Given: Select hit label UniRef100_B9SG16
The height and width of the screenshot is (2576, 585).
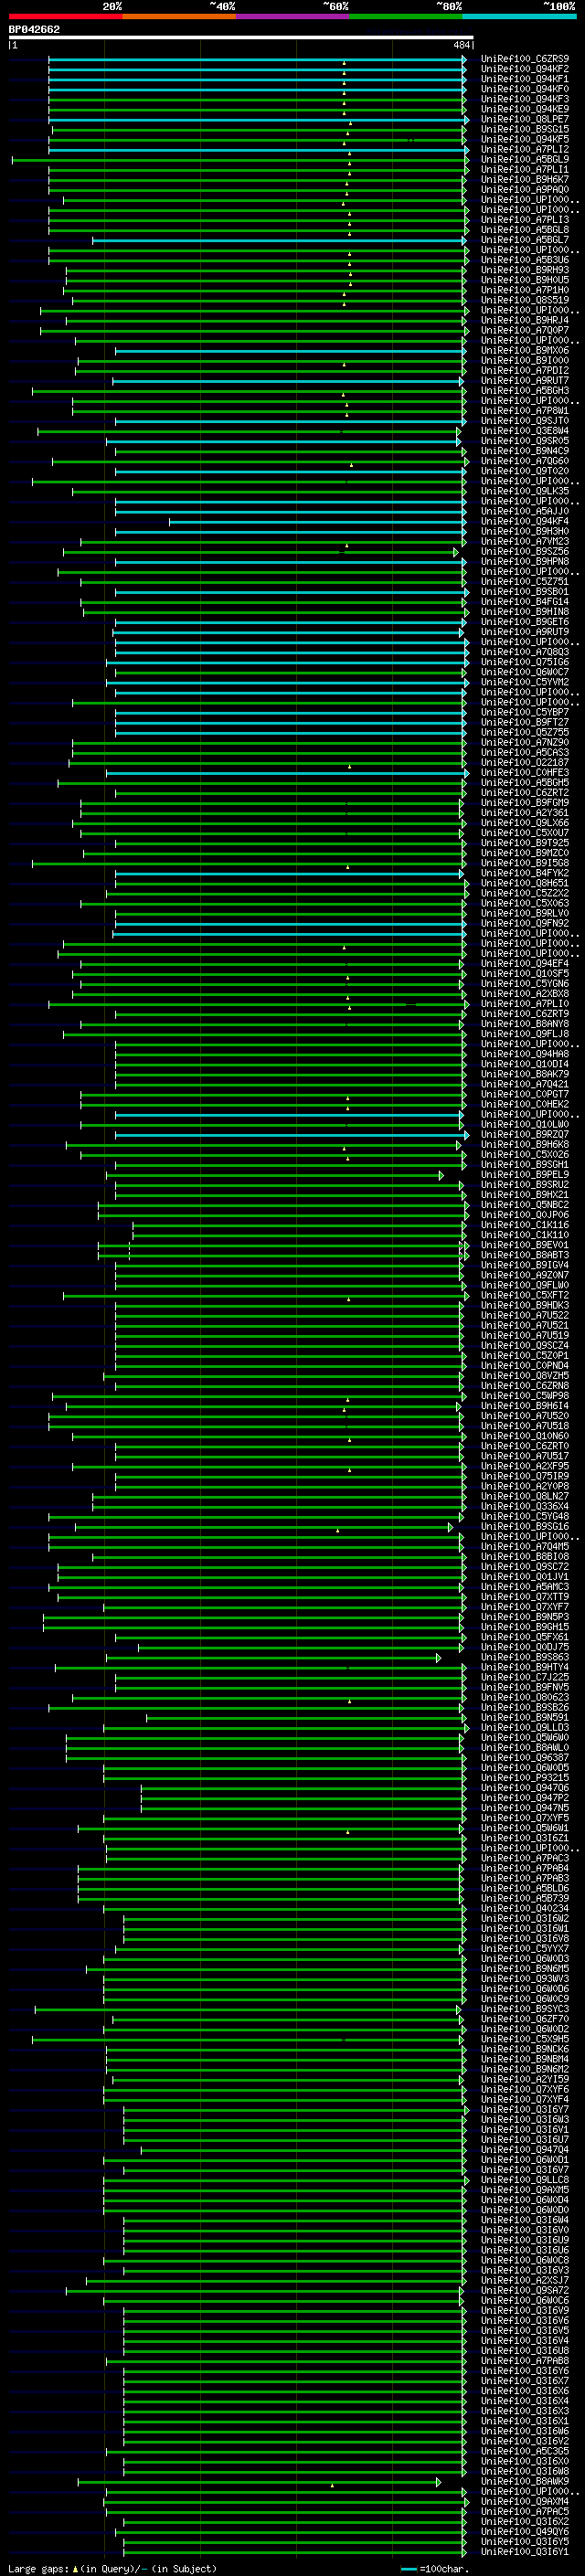Looking at the screenshot, I should 524,1527.
